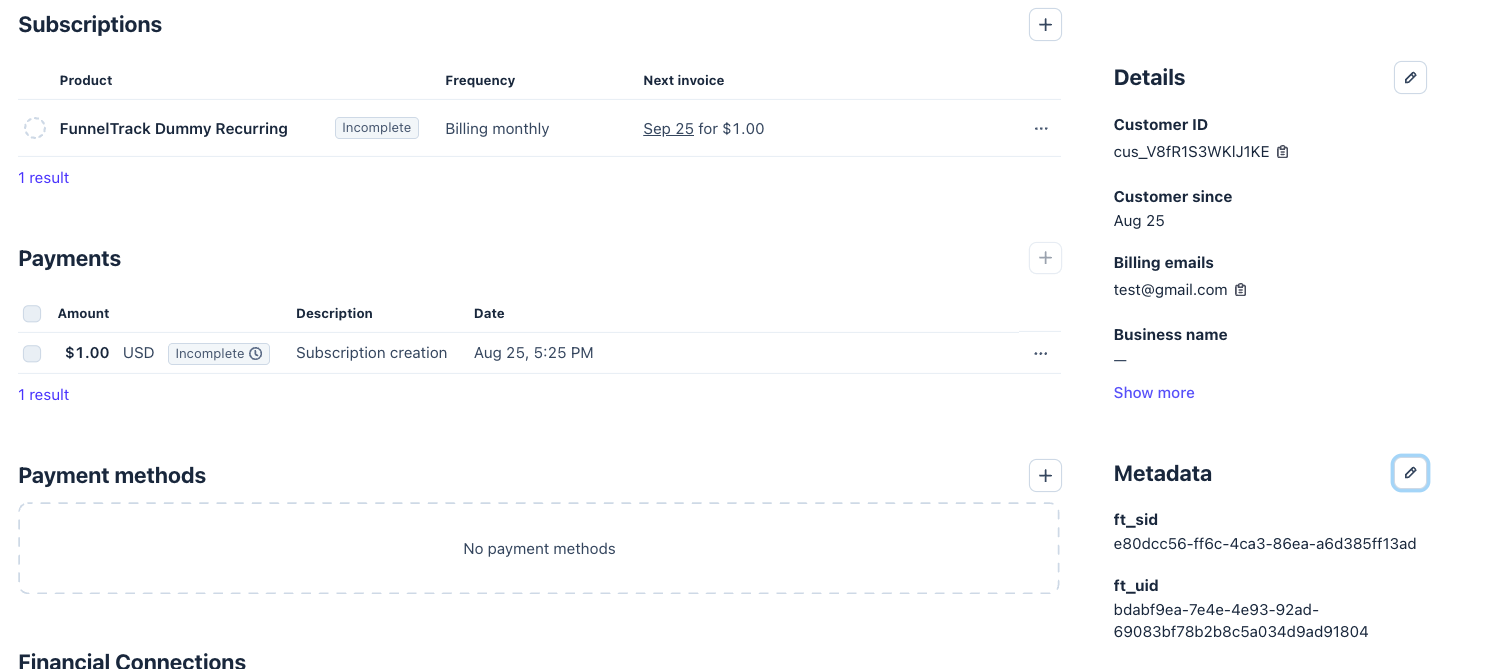Click Billing monthly frequency text
The height and width of the screenshot is (669, 1507).
pos(497,128)
